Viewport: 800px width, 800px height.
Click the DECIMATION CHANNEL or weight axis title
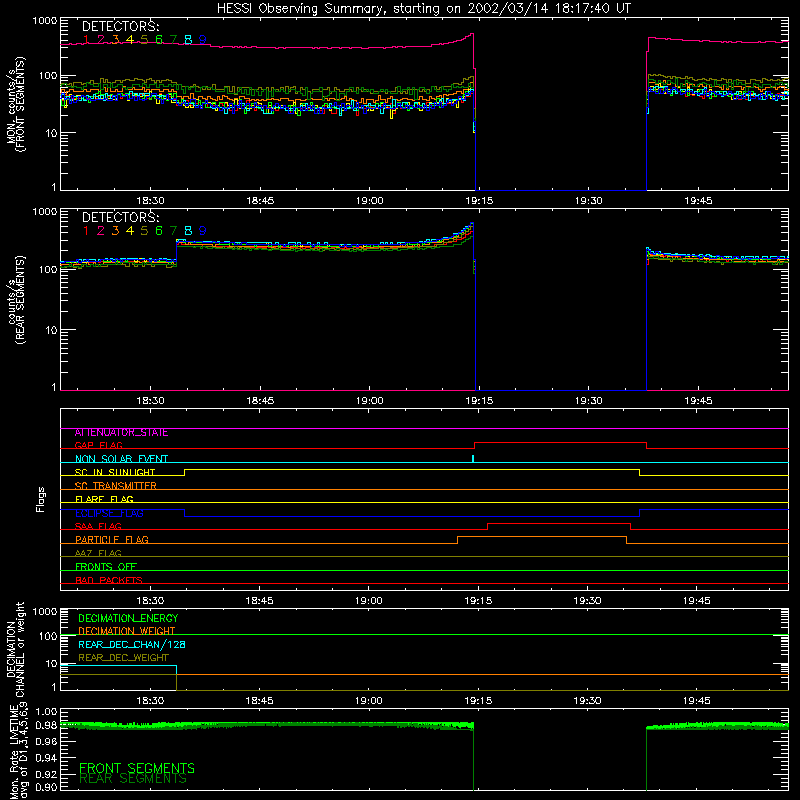click(15, 649)
